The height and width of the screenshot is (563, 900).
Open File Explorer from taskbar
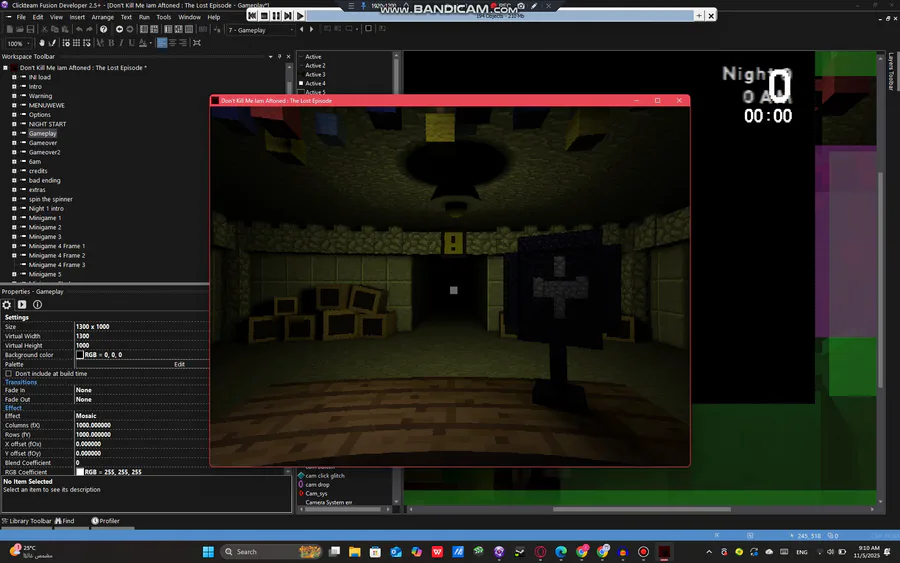pyautogui.click(x=355, y=552)
